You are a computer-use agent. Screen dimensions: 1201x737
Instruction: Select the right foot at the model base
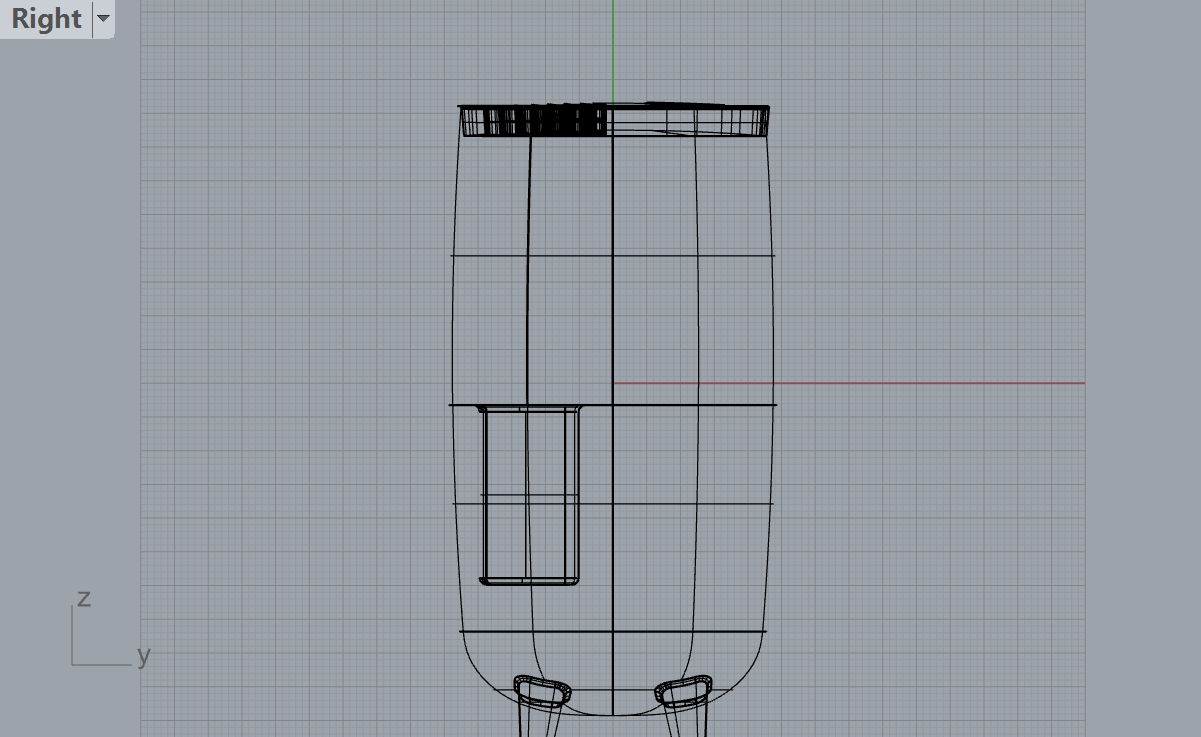click(683, 691)
